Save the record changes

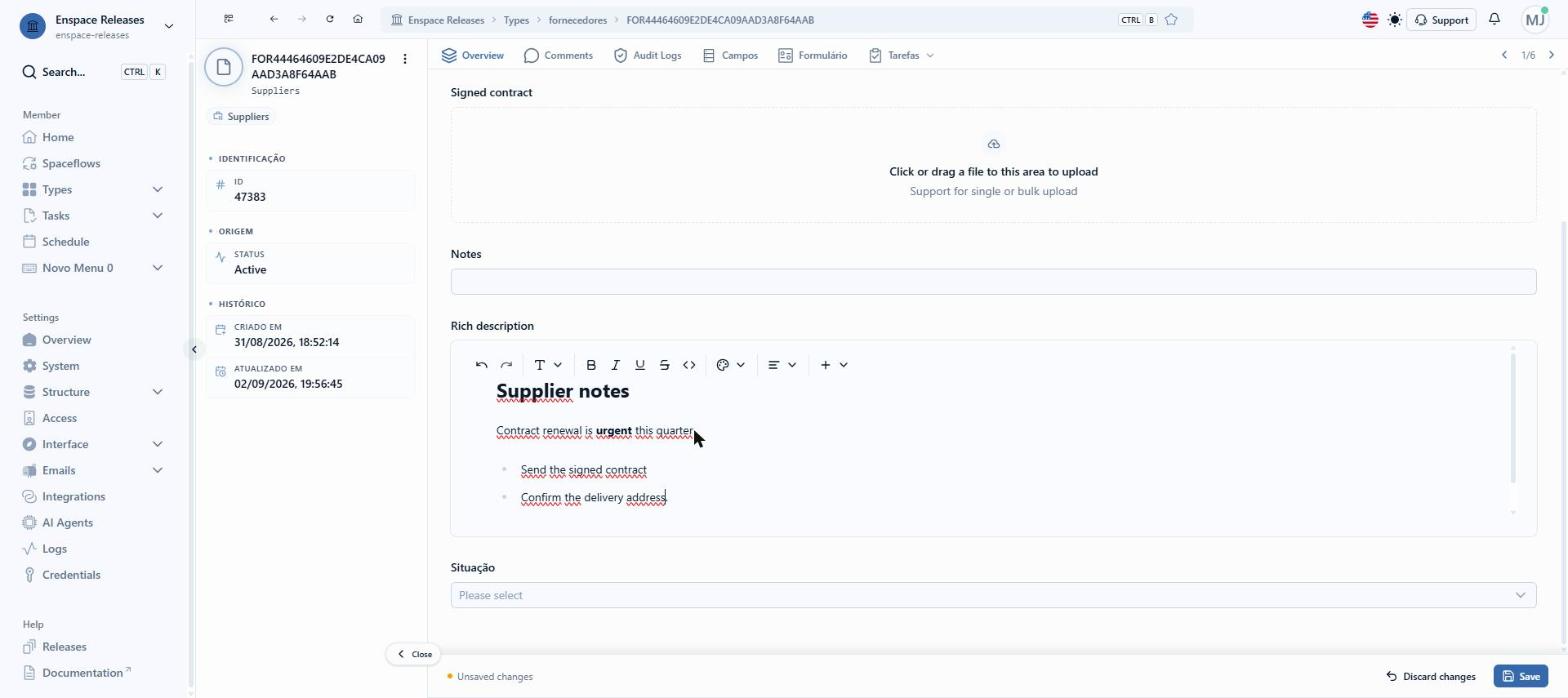[1520, 676]
